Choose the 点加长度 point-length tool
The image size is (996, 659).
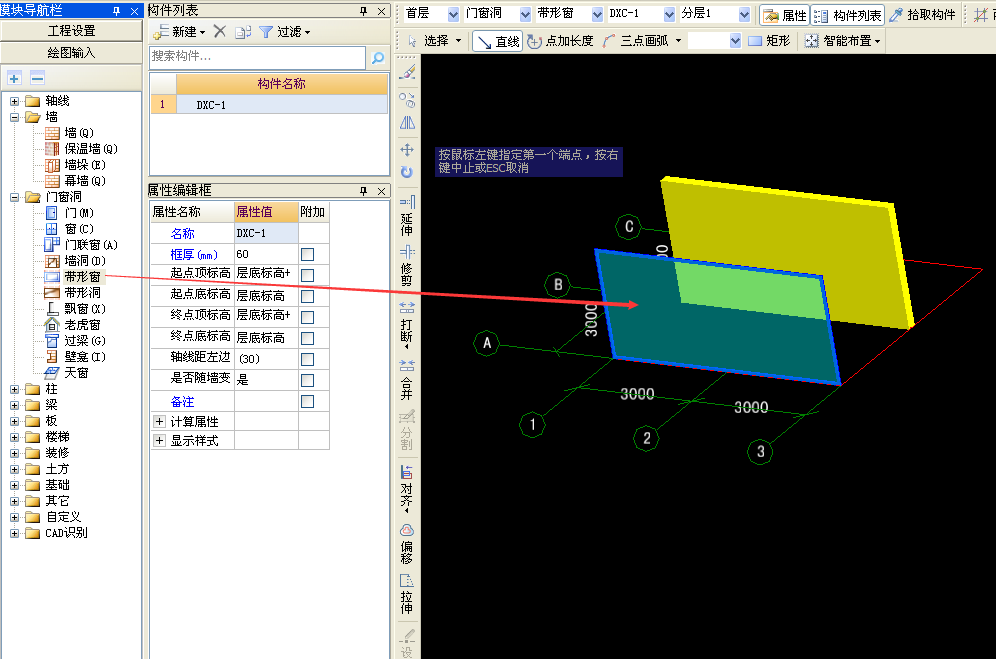(x=560, y=41)
